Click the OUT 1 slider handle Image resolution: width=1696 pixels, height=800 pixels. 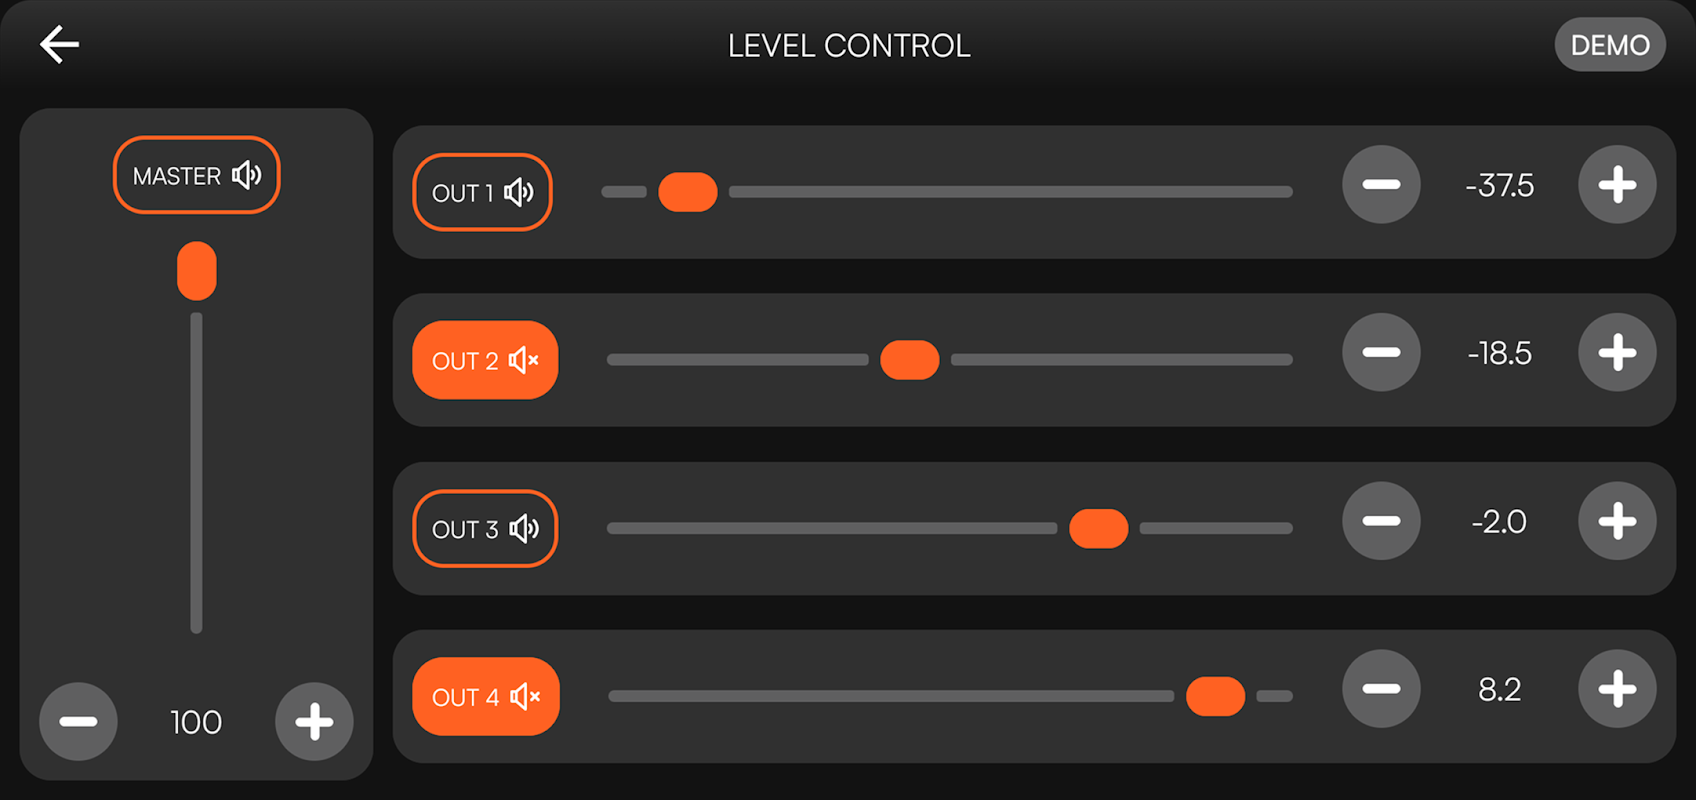click(x=688, y=192)
